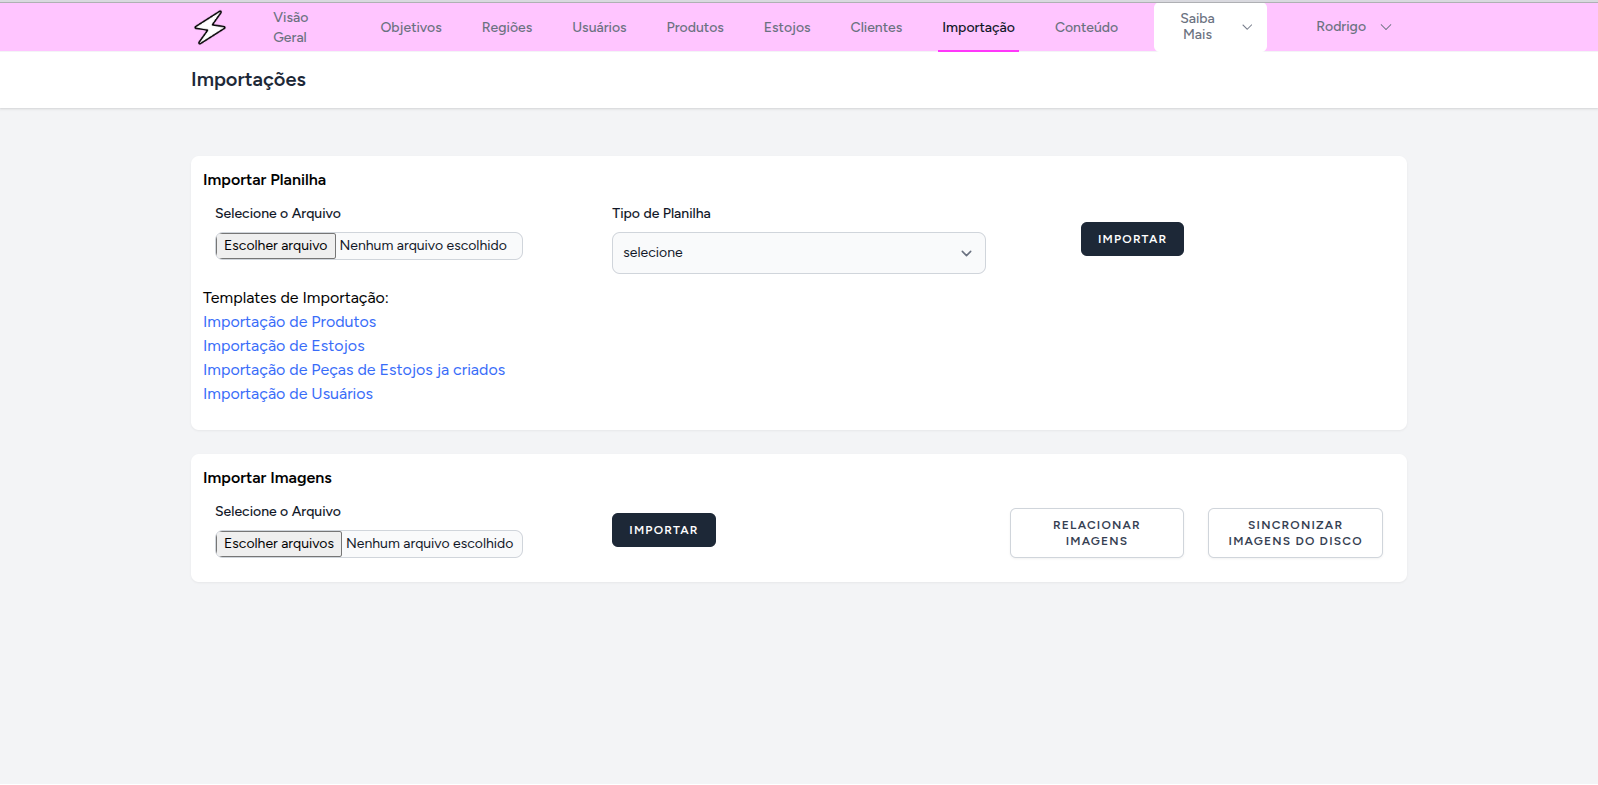Image resolution: width=1598 pixels, height=785 pixels.
Task: Go to the Clientes page
Action: [x=876, y=27]
